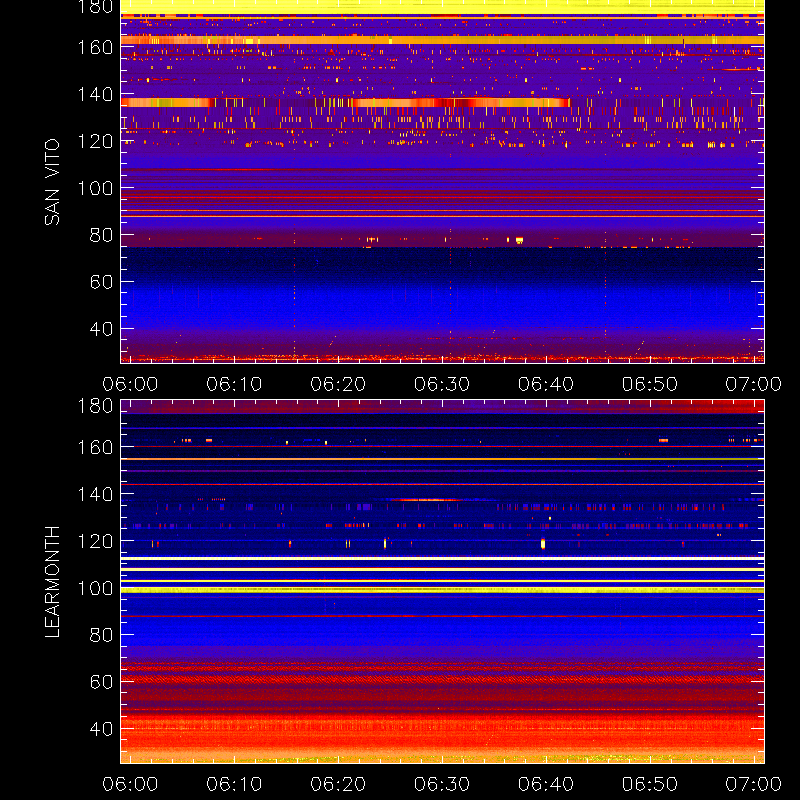The height and width of the screenshot is (800, 800).
Task: Click 06:30 time label below San Vito plot
Action: pos(442,384)
